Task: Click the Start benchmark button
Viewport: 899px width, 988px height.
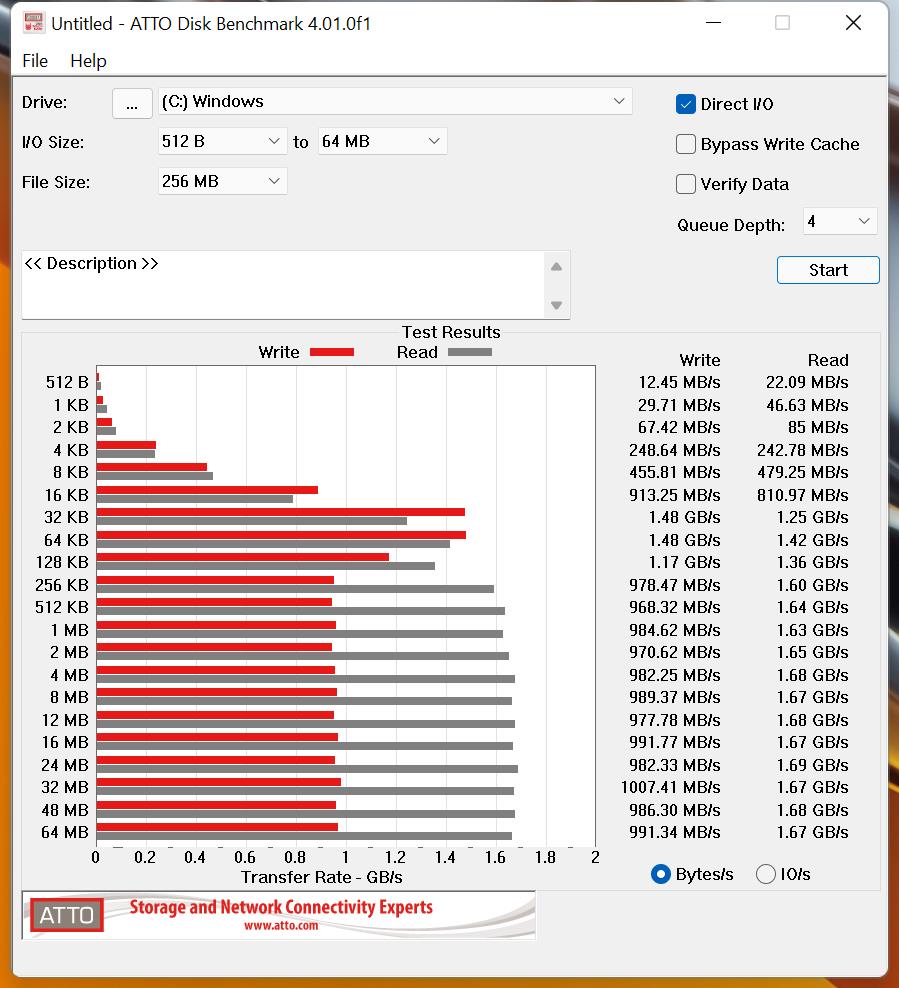Action: [x=828, y=270]
